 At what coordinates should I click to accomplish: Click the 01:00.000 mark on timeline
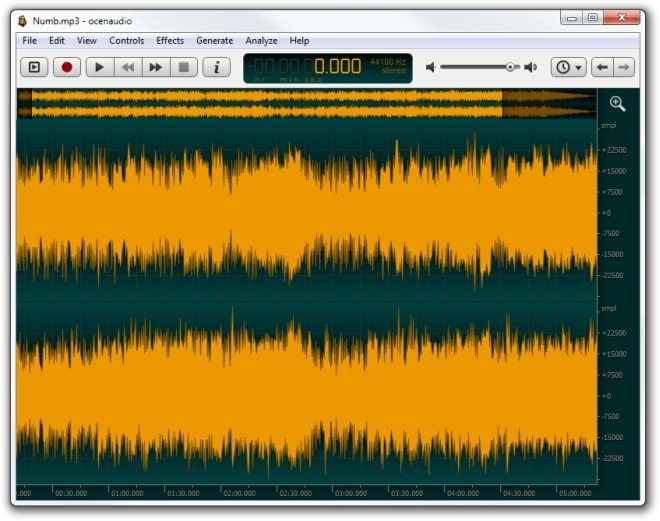tap(127, 493)
